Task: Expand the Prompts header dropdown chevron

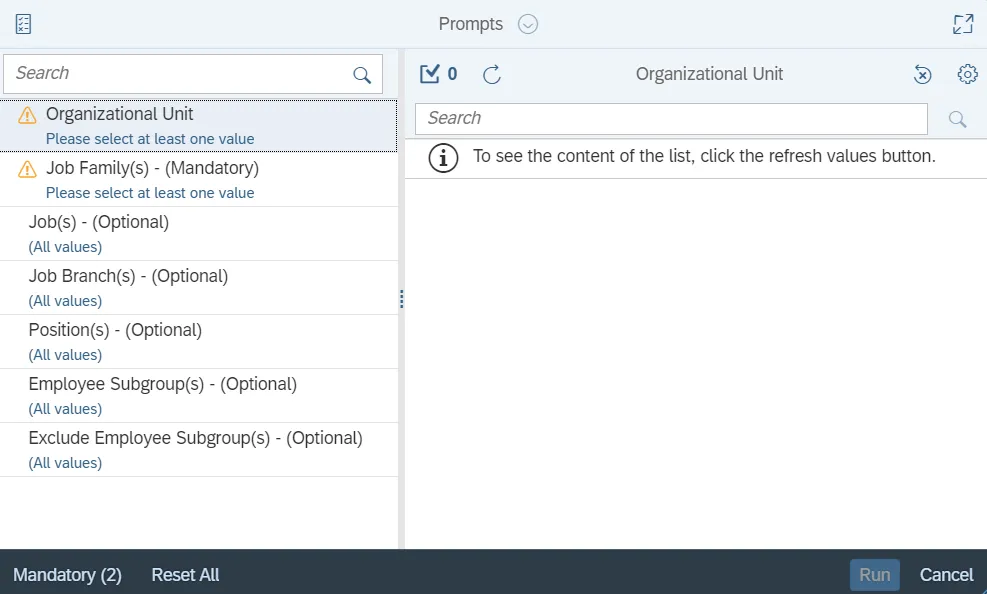Action: (528, 24)
